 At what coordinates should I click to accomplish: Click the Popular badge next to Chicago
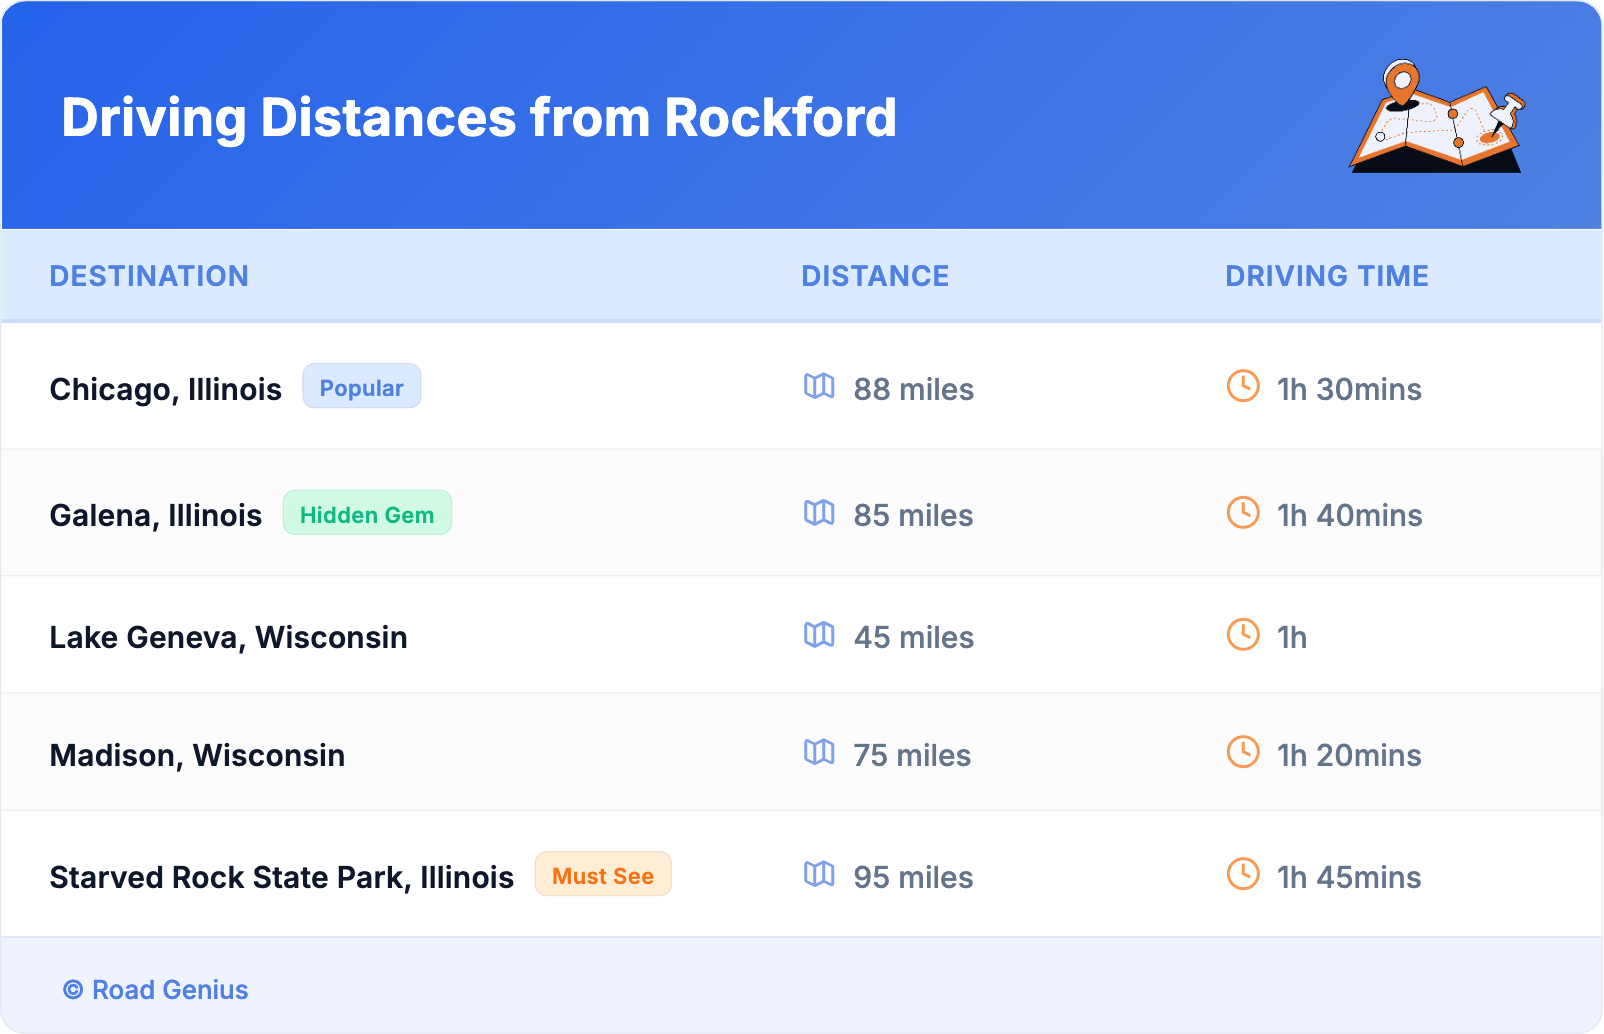[361, 387]
